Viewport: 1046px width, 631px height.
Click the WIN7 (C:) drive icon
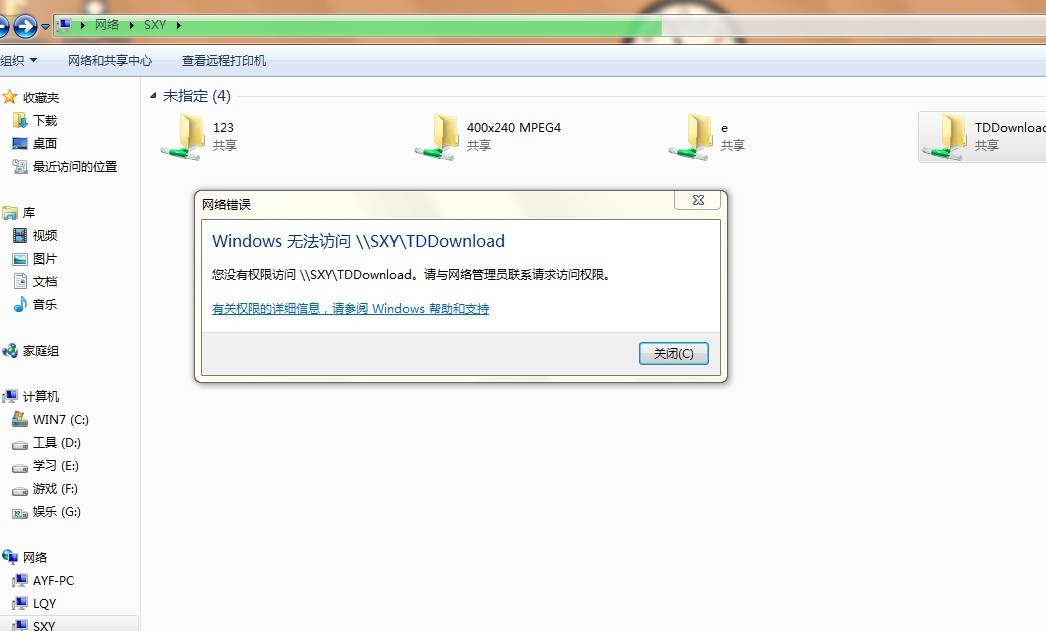point(20,420)
